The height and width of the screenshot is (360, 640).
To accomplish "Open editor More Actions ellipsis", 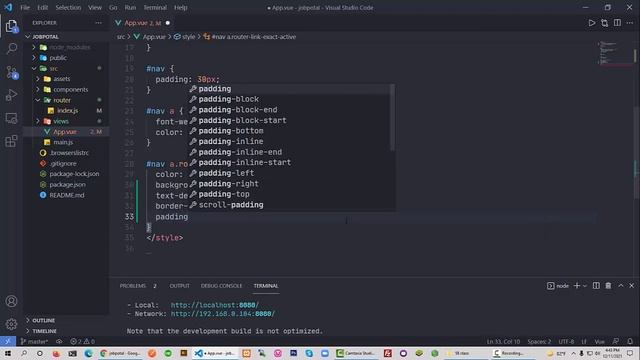I will 630,23.
